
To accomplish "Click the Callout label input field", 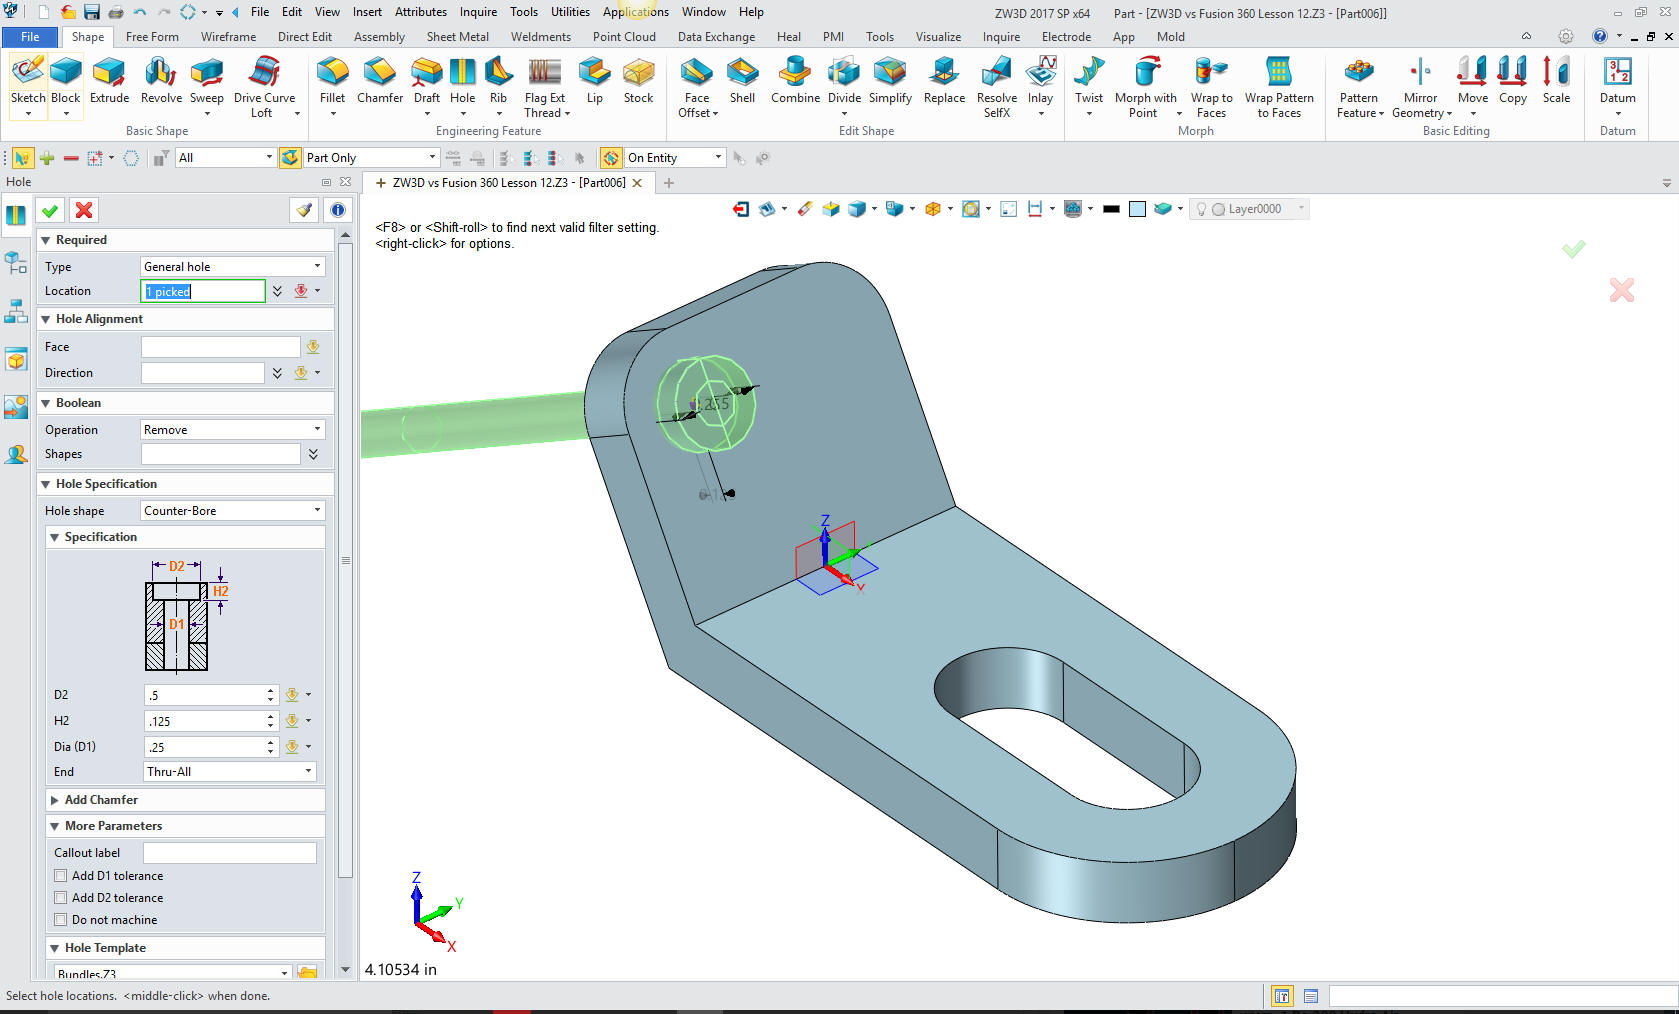I will (x=229, y=853).
